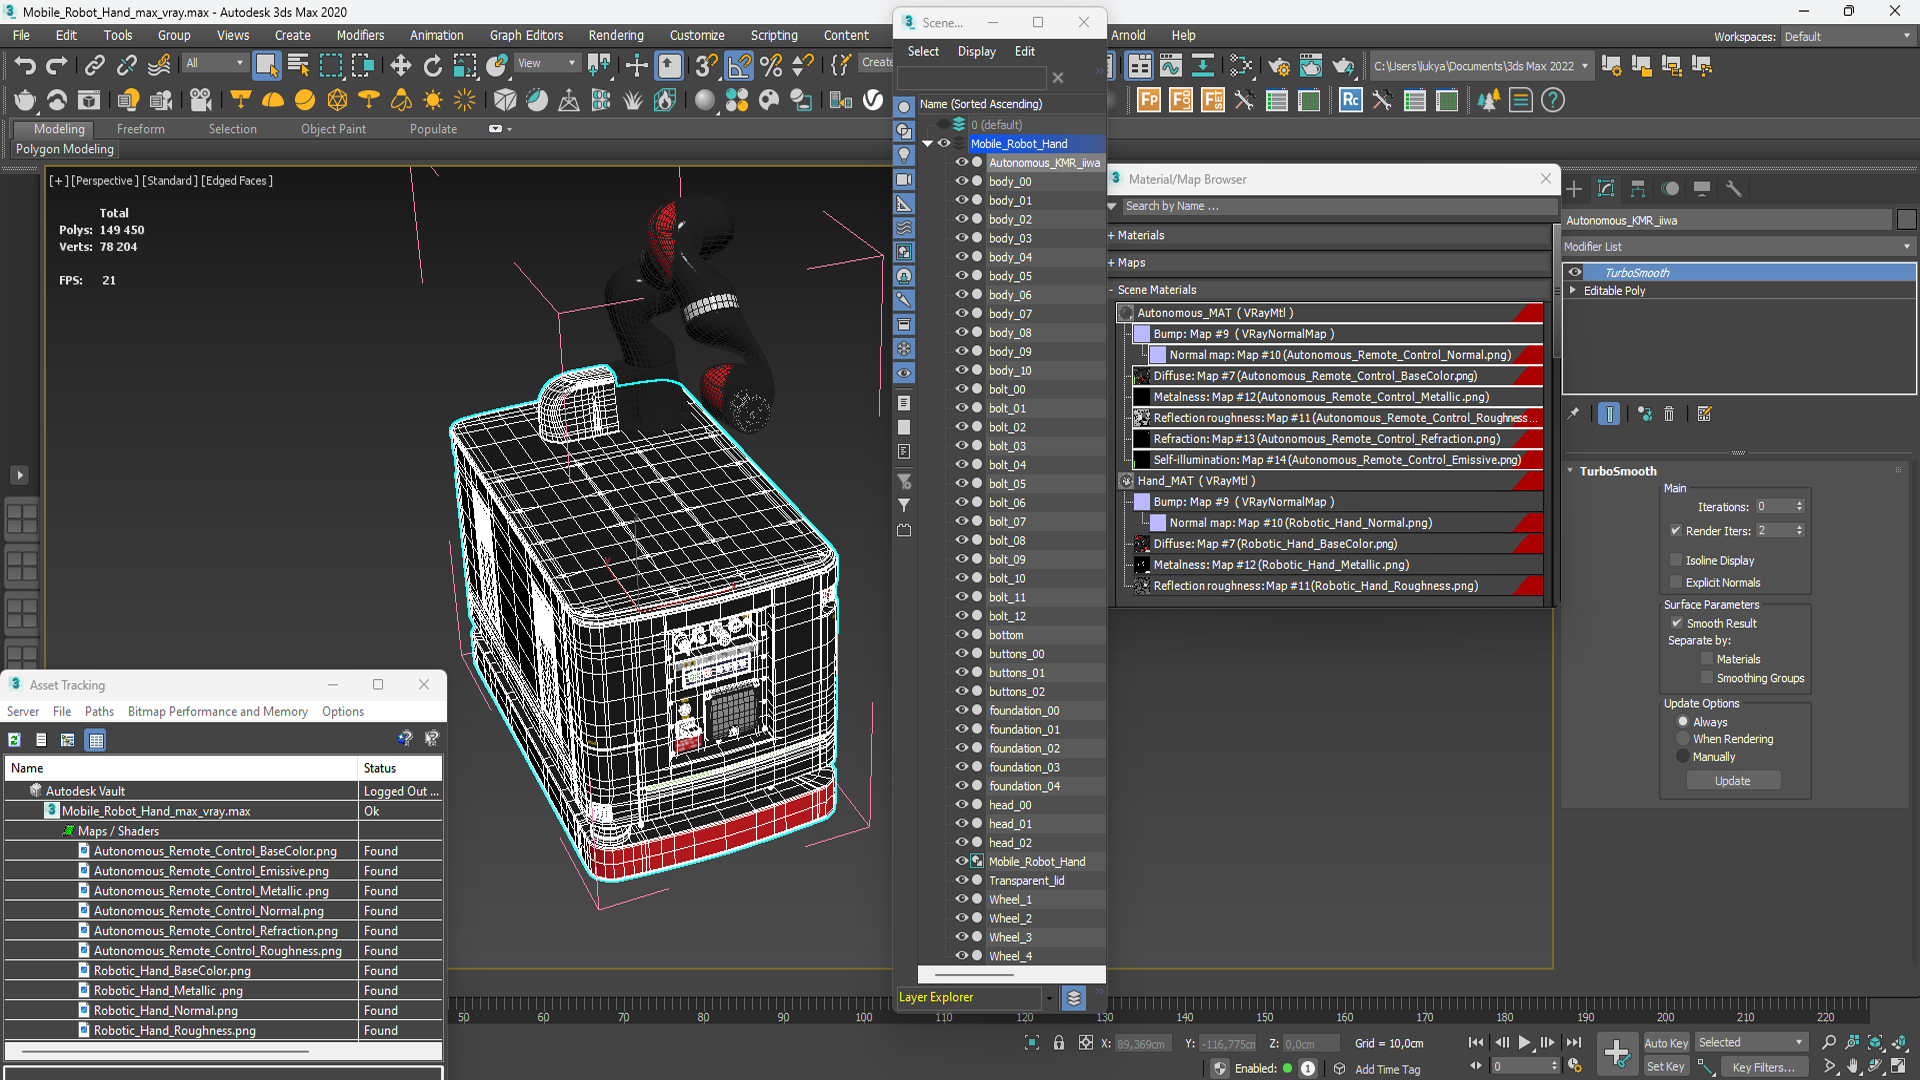Open Bitmap Performance and Memory menu
Viewport: 1920px width, 1080px height.
[x=218, y=712]
